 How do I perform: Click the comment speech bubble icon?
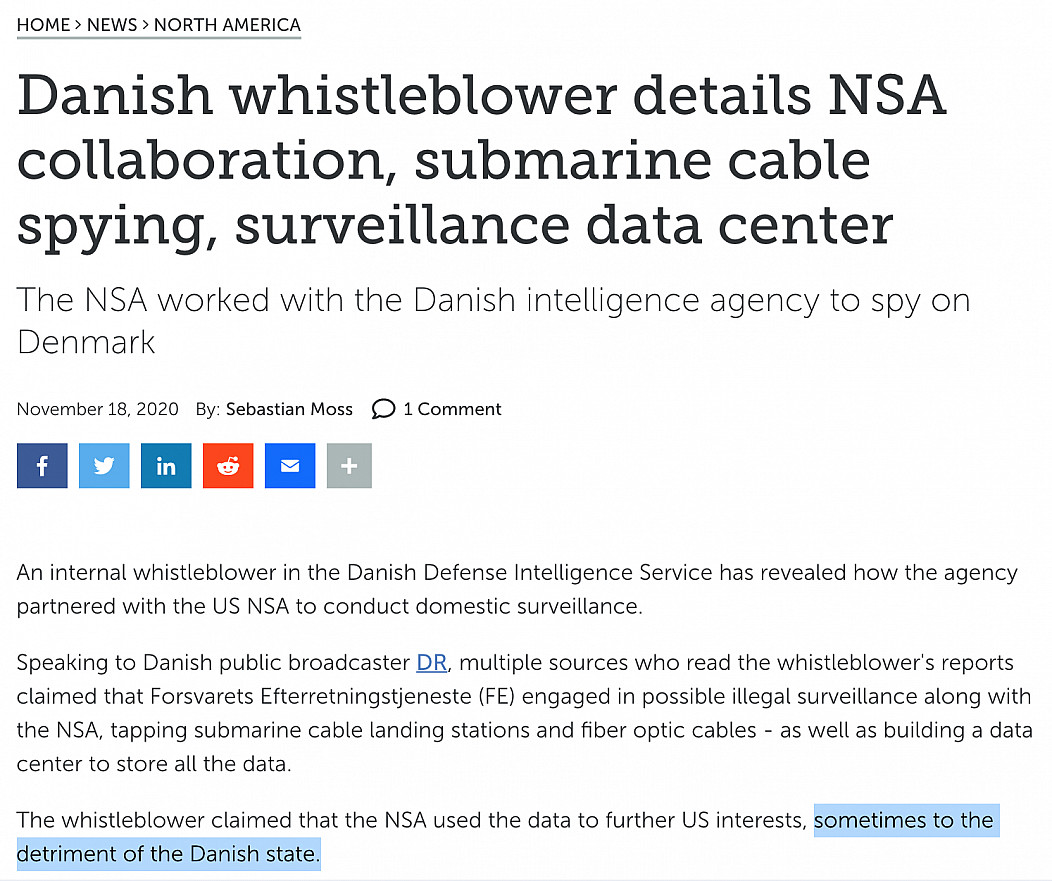tap(383, 409)
